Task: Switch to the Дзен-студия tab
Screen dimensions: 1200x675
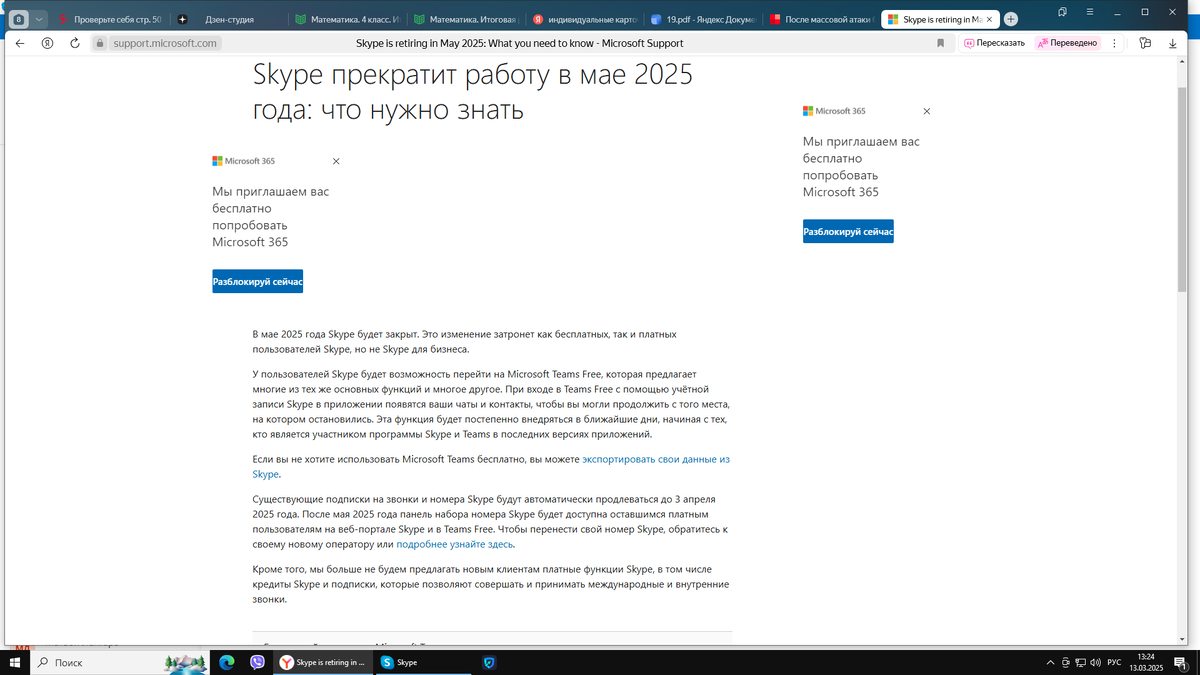Action: 228,19
